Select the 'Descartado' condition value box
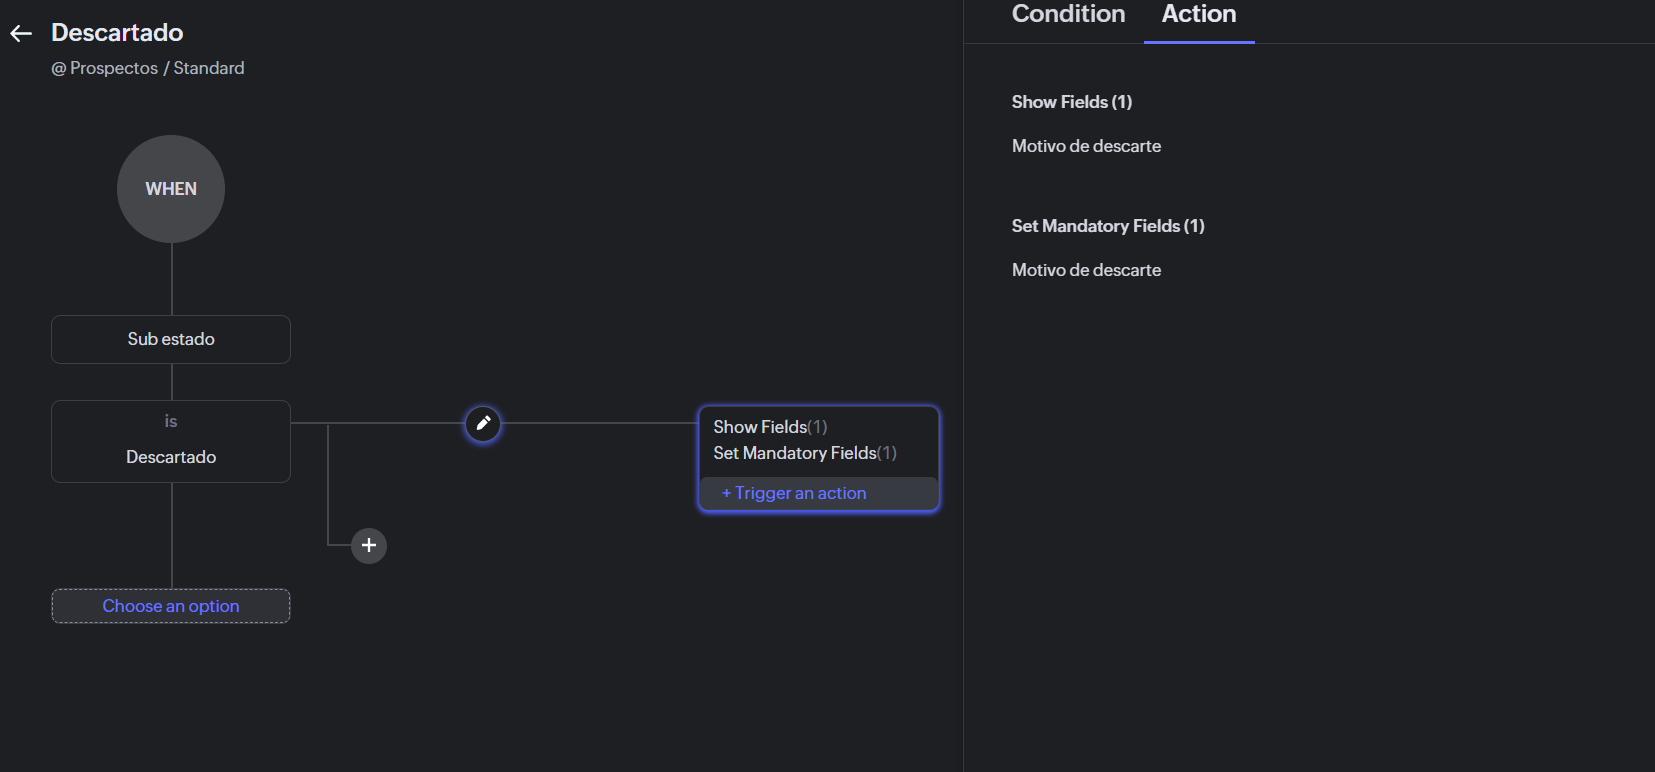 point(171,456)
